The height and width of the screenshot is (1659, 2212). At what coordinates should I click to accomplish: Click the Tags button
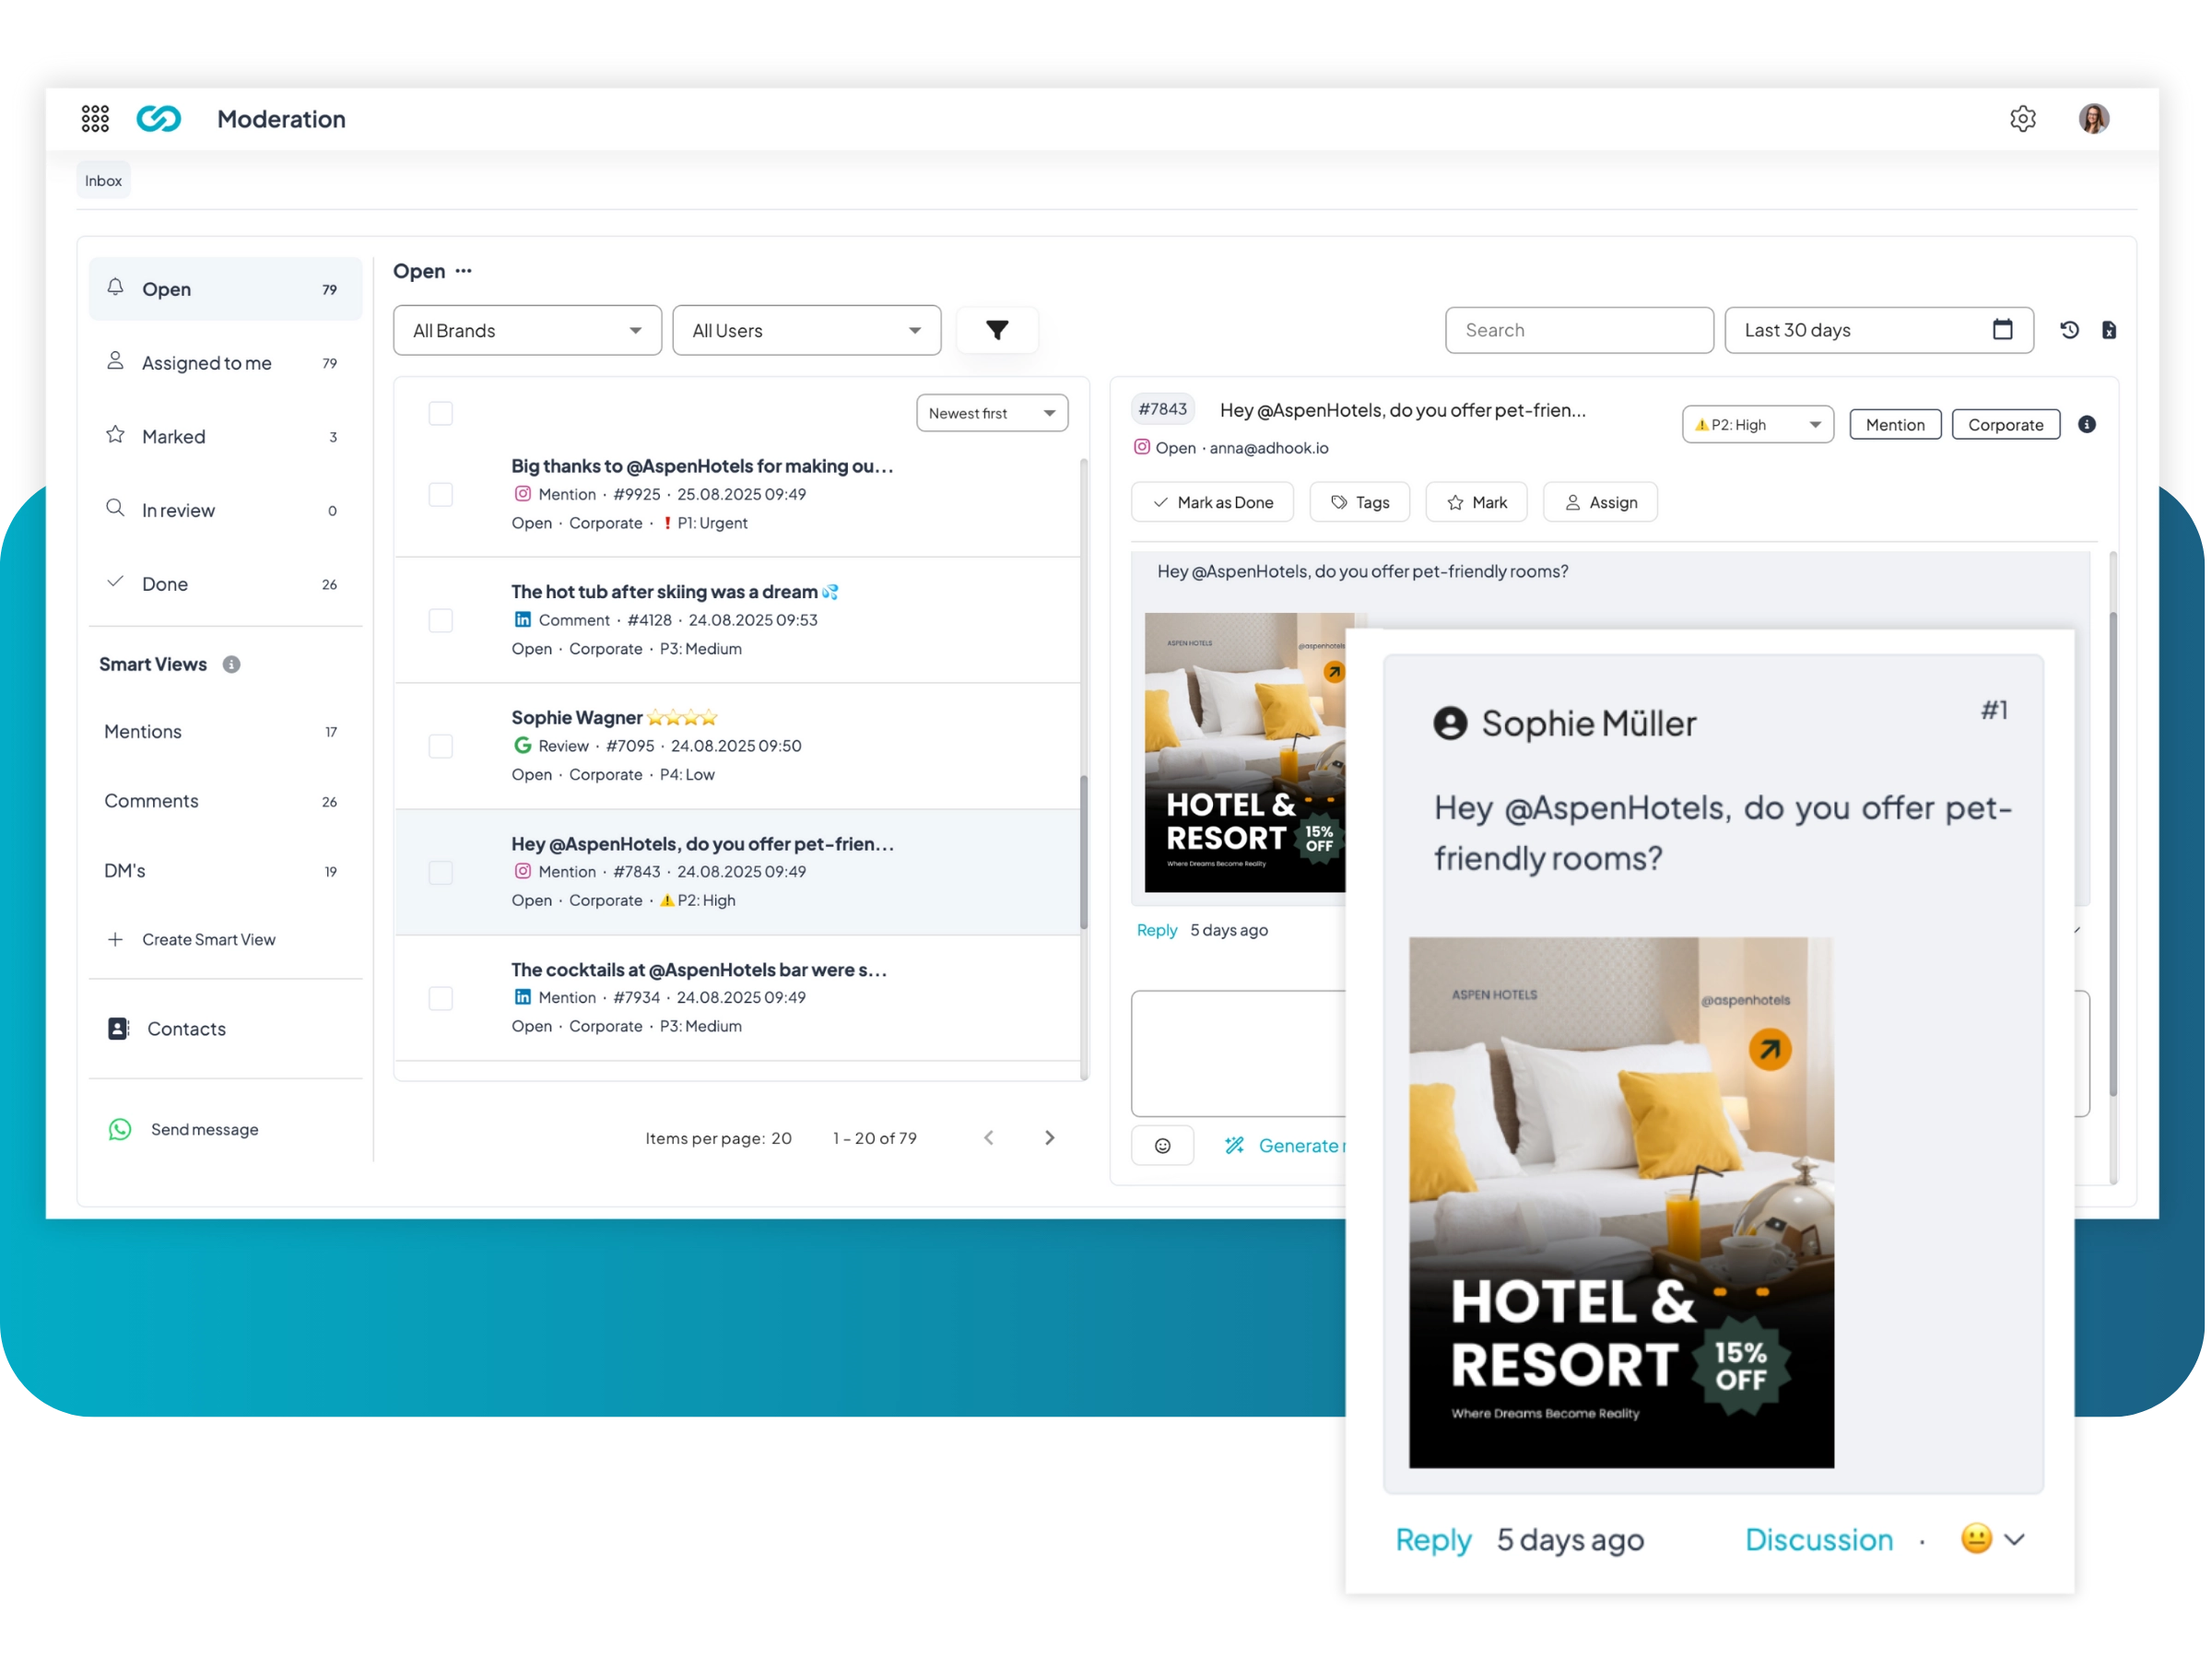coord(1360,503)
